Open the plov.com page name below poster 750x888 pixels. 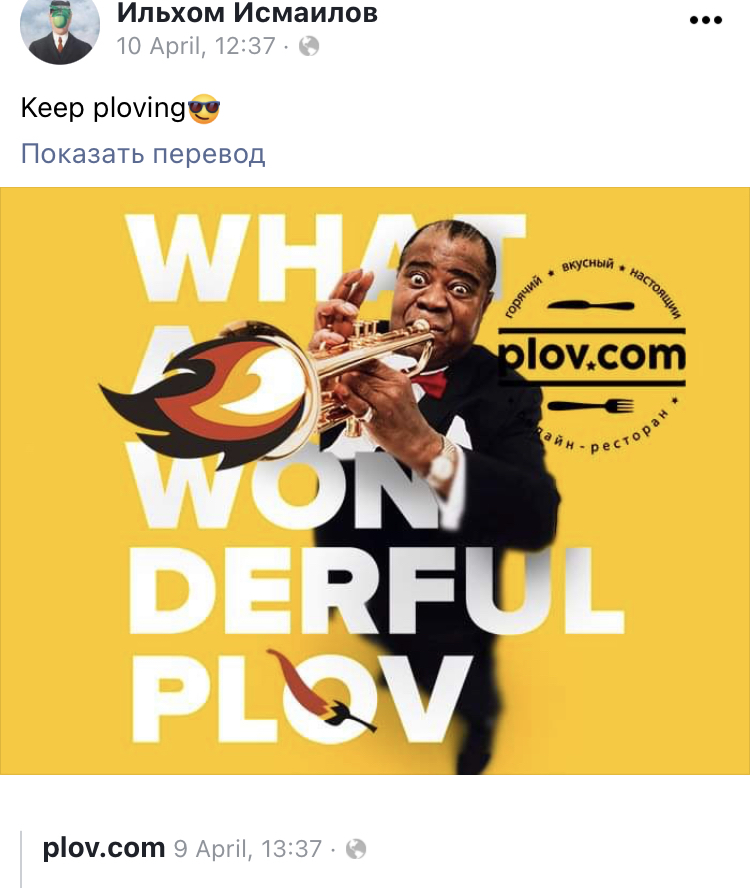click(x=104, y=848)
